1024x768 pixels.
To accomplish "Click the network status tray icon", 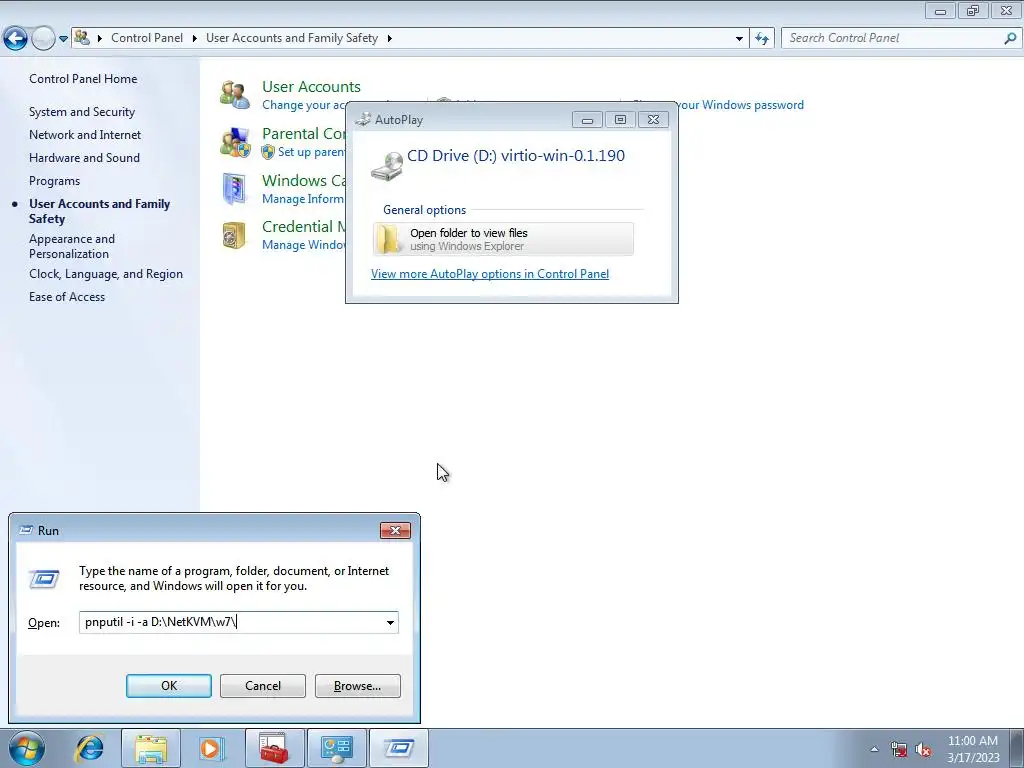I will click(899, 749).
